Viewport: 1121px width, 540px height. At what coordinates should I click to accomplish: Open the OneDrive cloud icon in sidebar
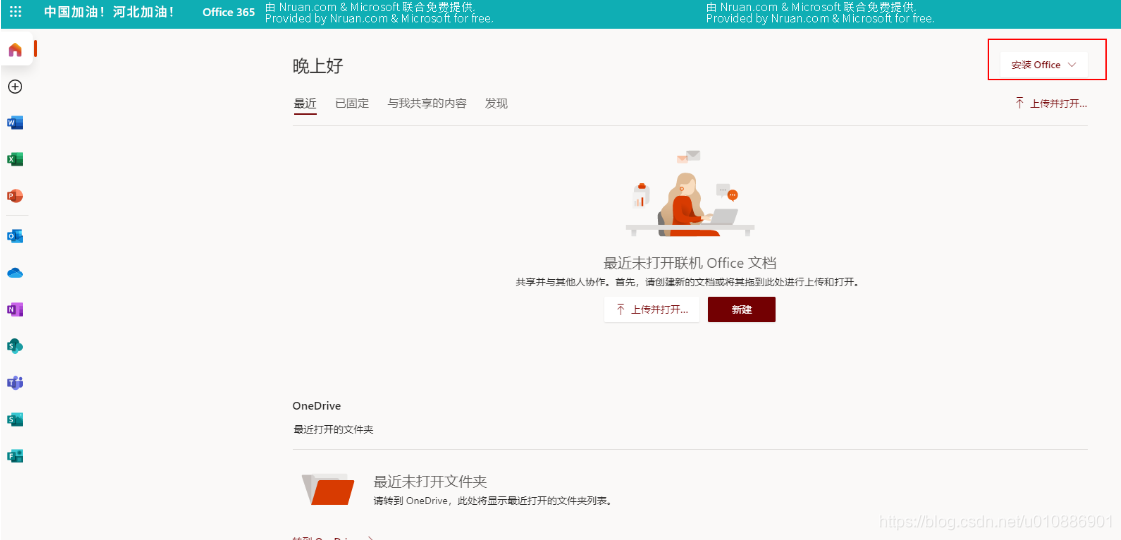[x=15, y=273]
